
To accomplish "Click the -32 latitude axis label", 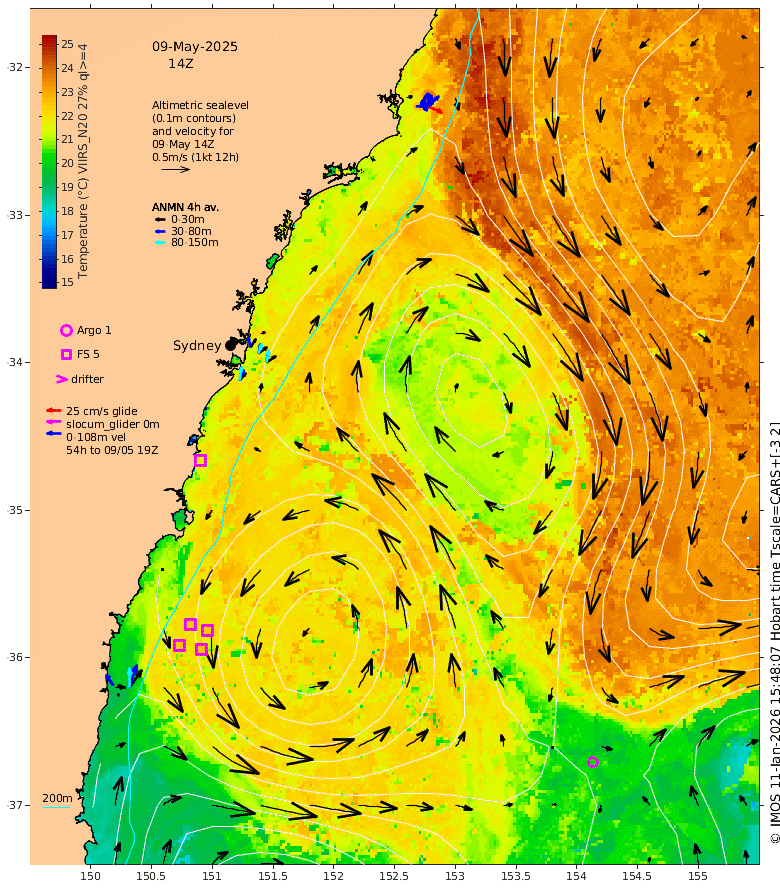I will tap(15, 67).
